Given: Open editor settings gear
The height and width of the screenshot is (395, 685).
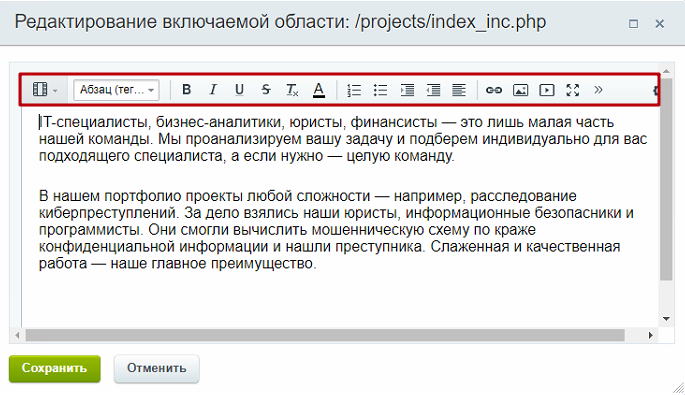Looking at the screenshot, I should pos(655,90).
